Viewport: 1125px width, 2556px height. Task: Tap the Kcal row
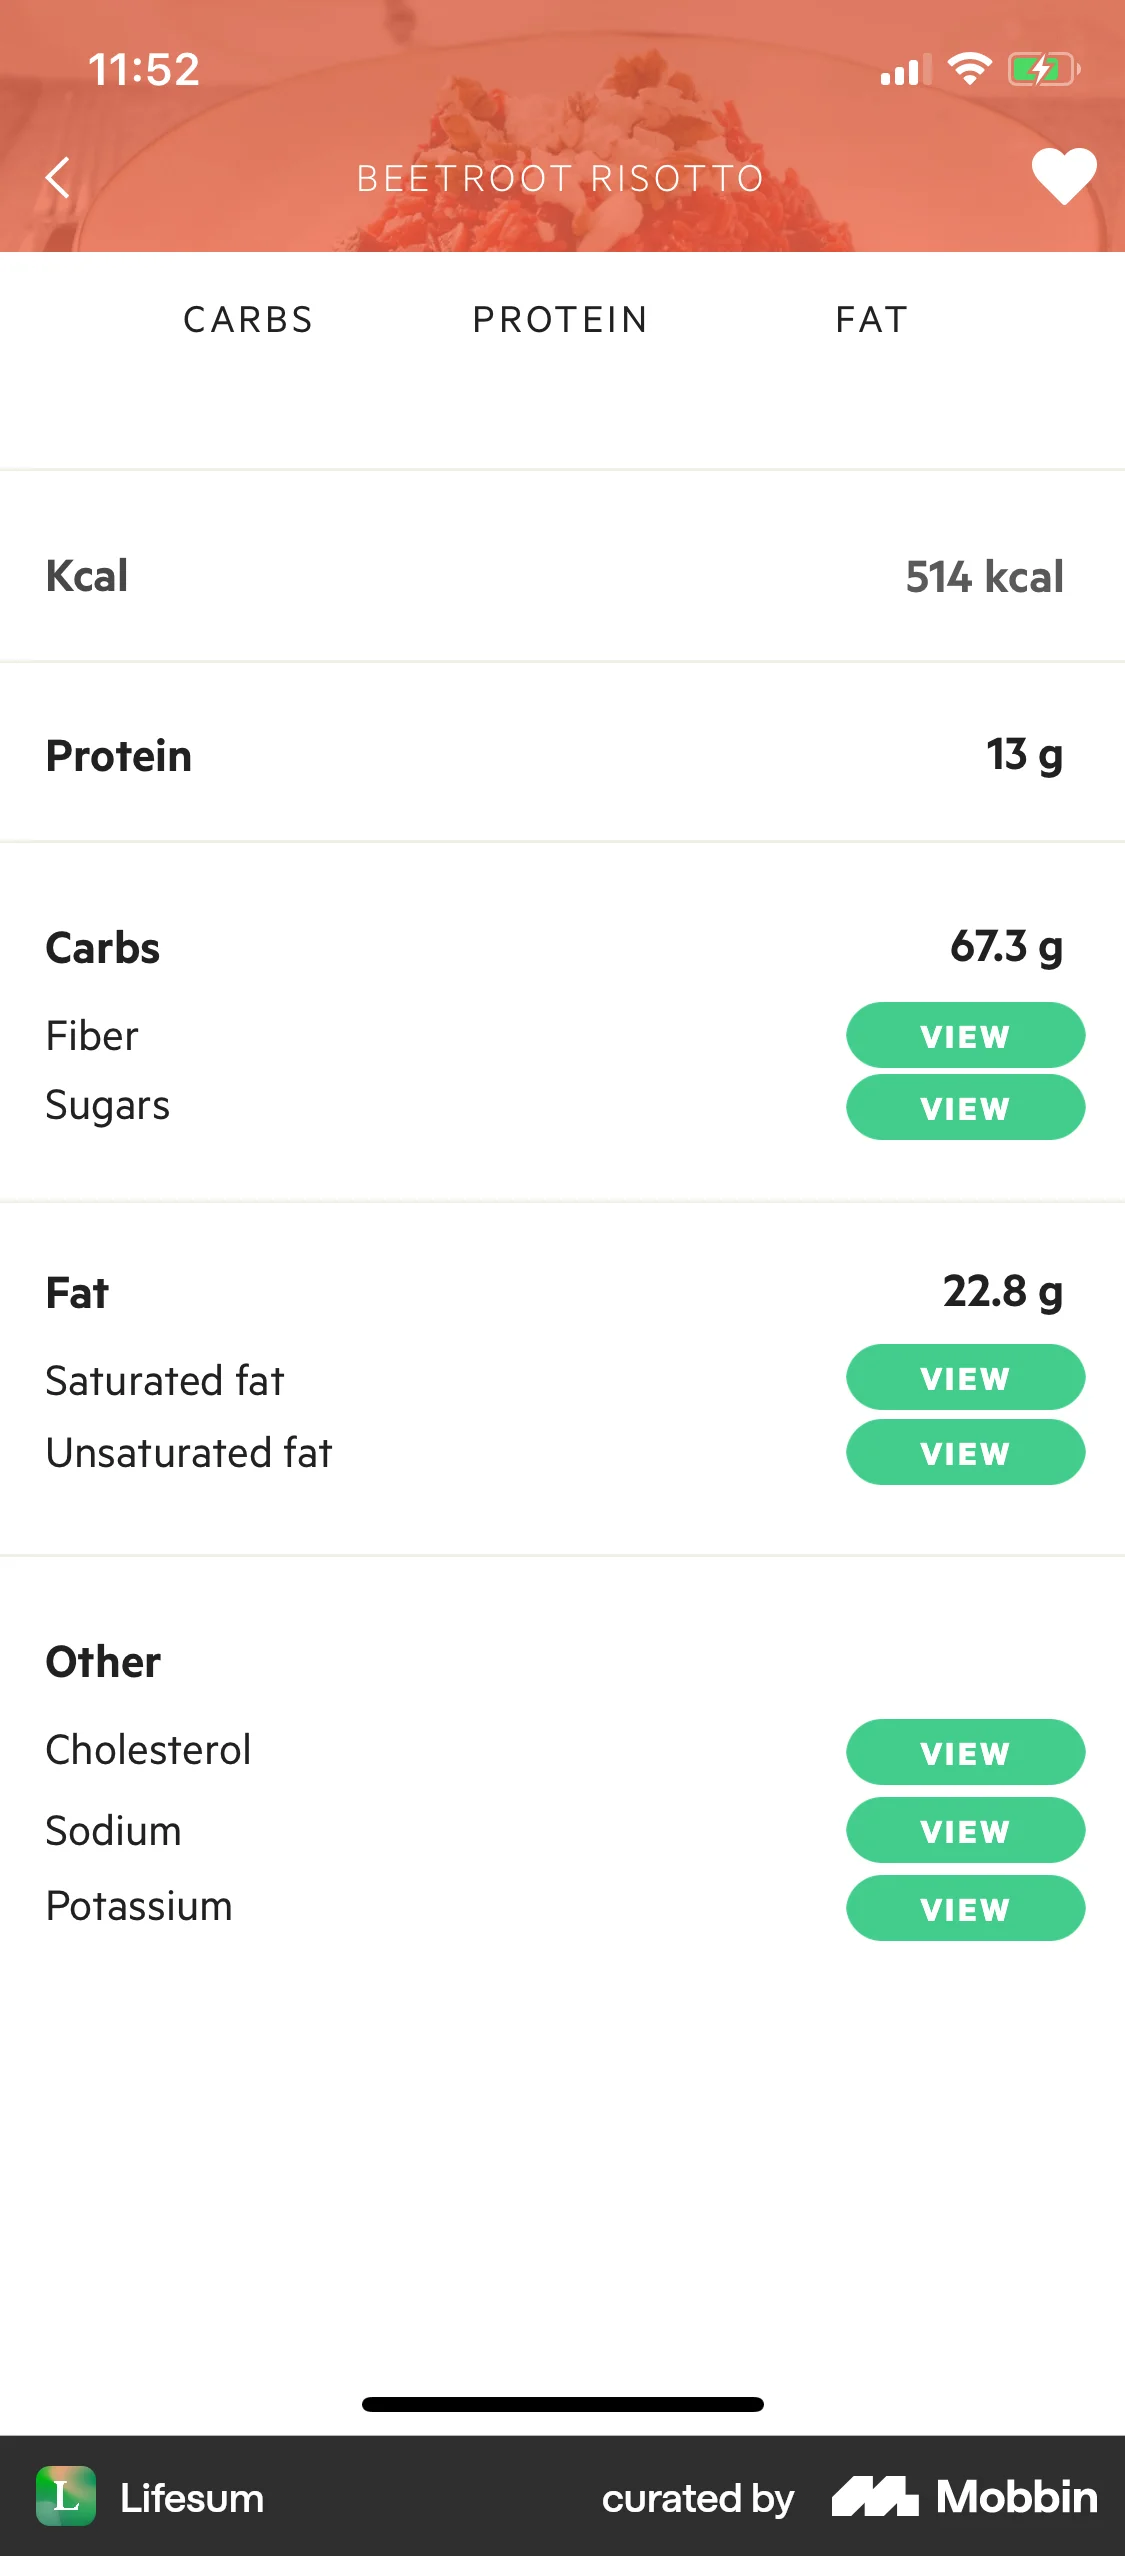tap(560, 576)
